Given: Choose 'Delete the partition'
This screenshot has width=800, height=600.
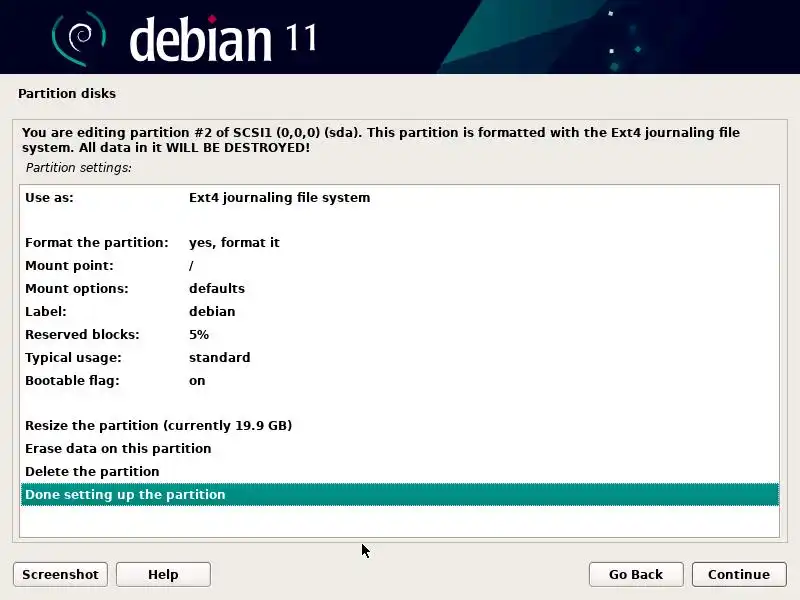Looking at the screenshot, I should 399,471.
